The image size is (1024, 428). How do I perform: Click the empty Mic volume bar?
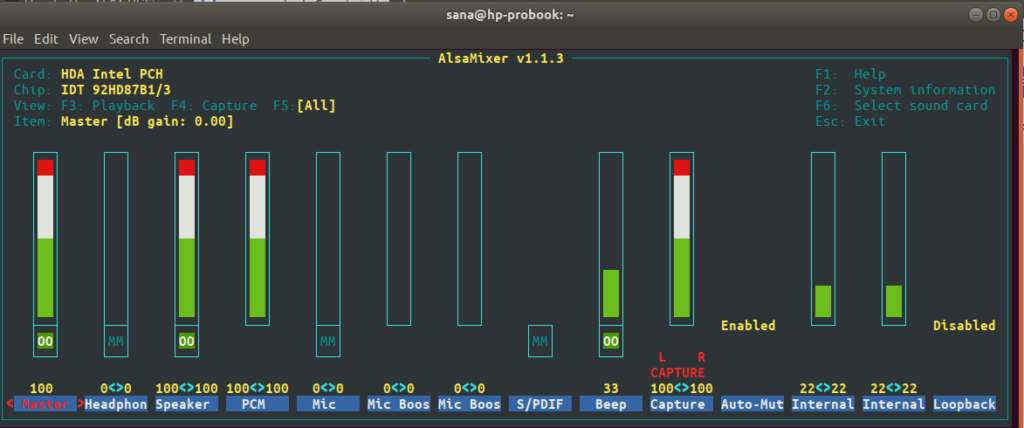coord(328,239)
